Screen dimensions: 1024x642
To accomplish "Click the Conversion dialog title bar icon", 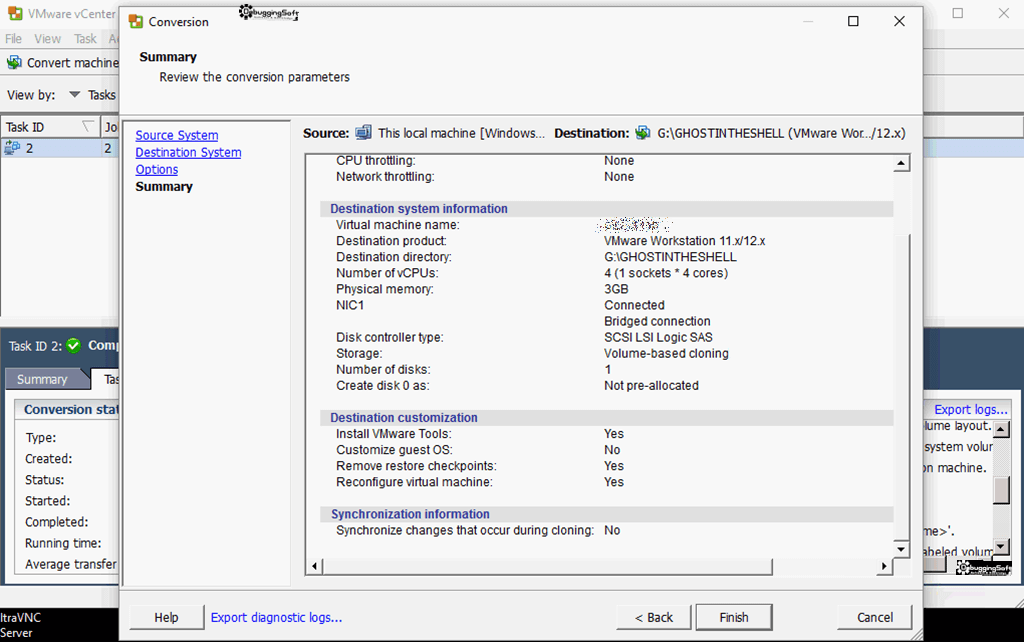I will pyautogui.click(x=136, y=22).
